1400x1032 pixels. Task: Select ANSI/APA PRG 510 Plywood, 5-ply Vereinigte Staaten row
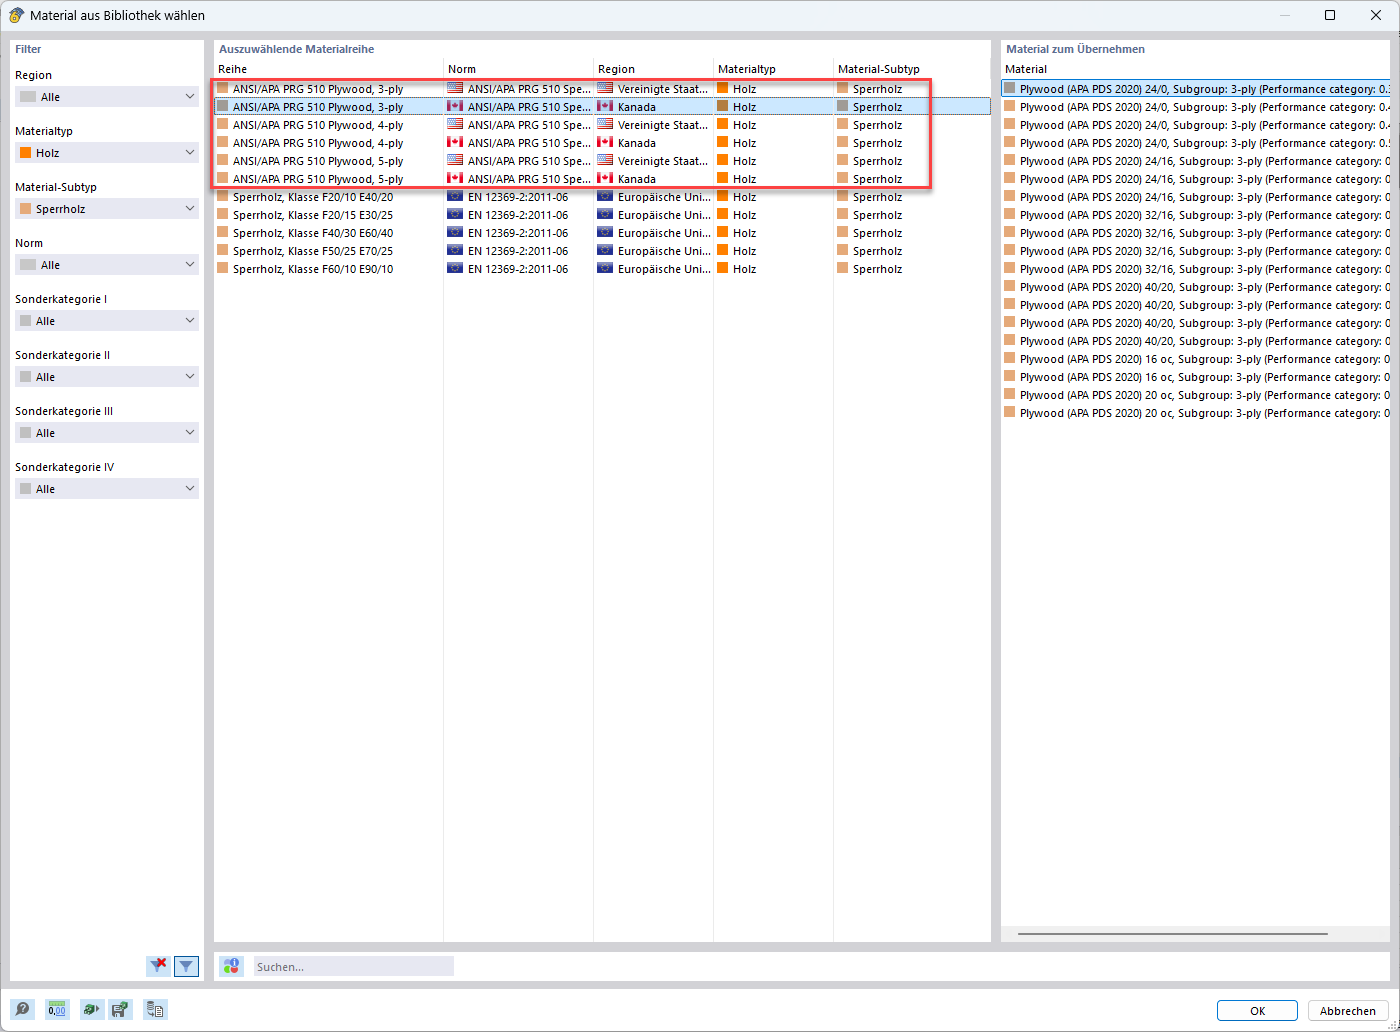[602, 161]
